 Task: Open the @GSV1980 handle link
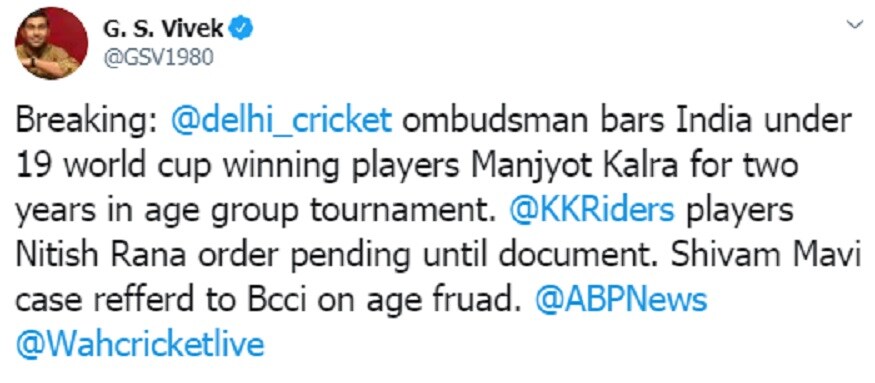click(x=158, y=58)
